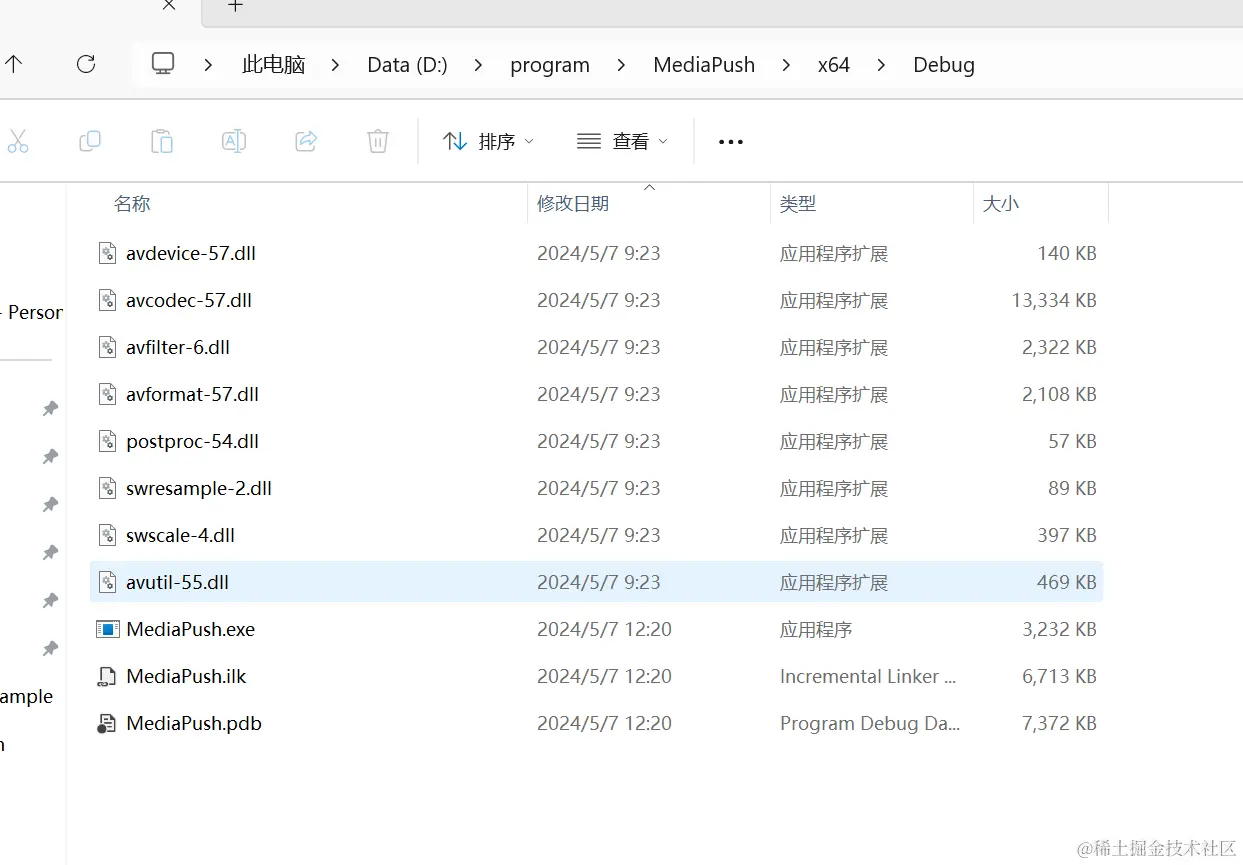The height and width of the screenshot is (865, 1243).
Task: Expand chevron before 此电脑 in breadcrumb
Action: coord(208,65)
